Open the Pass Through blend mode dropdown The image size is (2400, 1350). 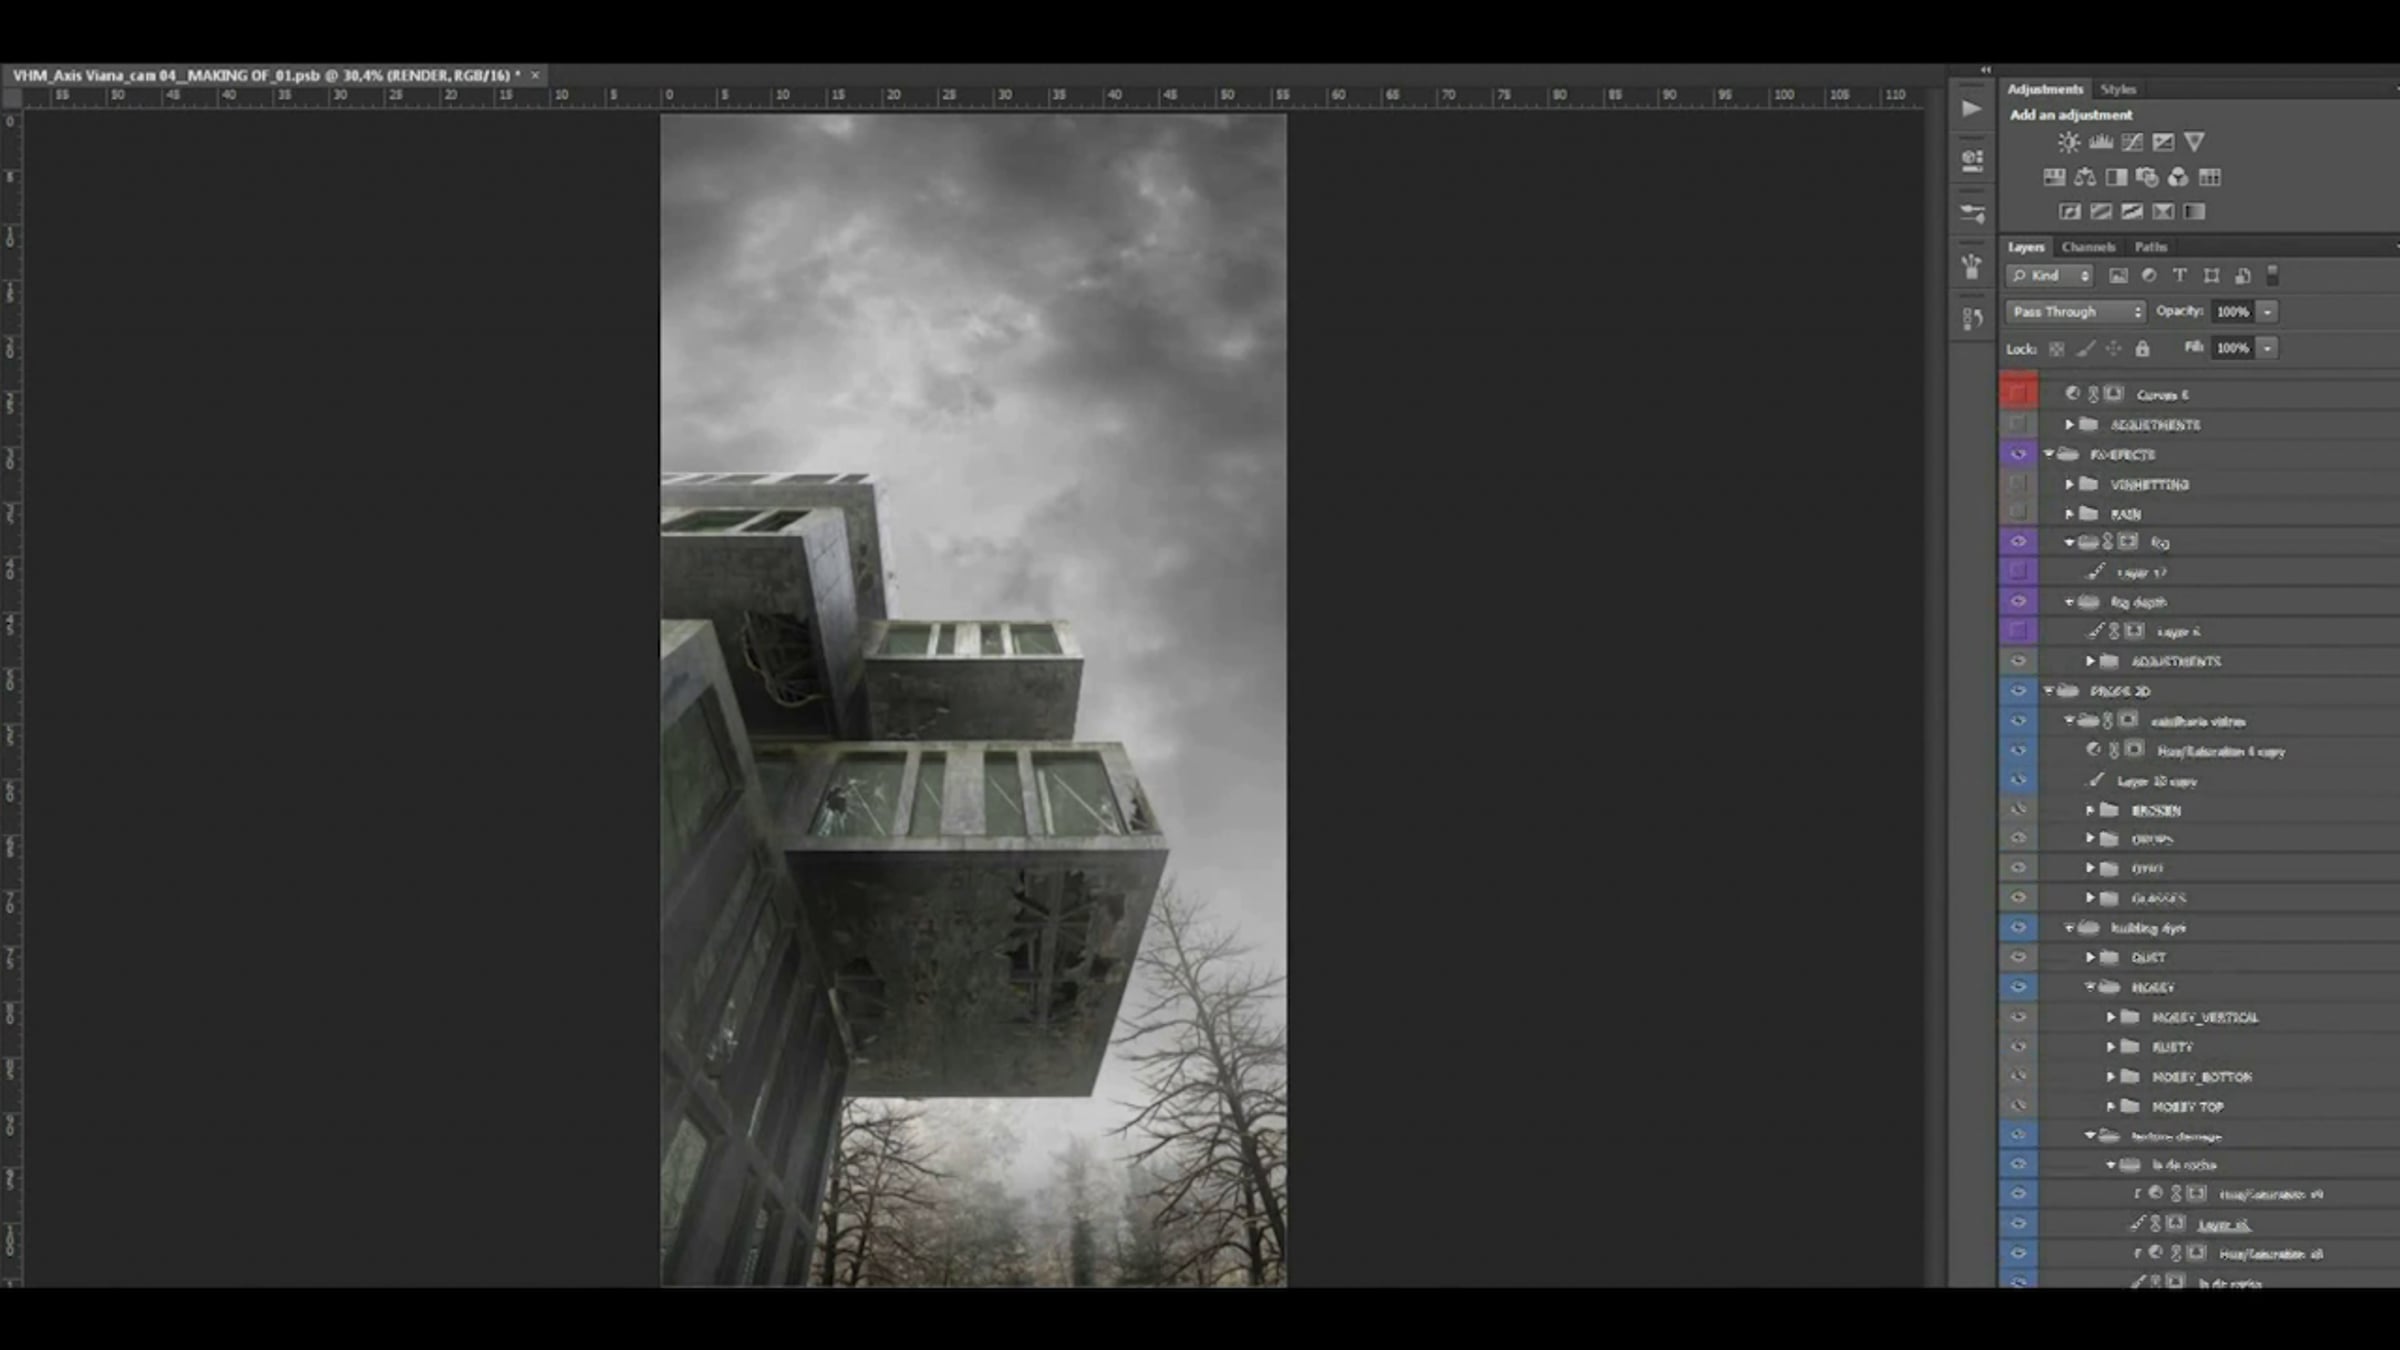click(x=2076, y=311)
